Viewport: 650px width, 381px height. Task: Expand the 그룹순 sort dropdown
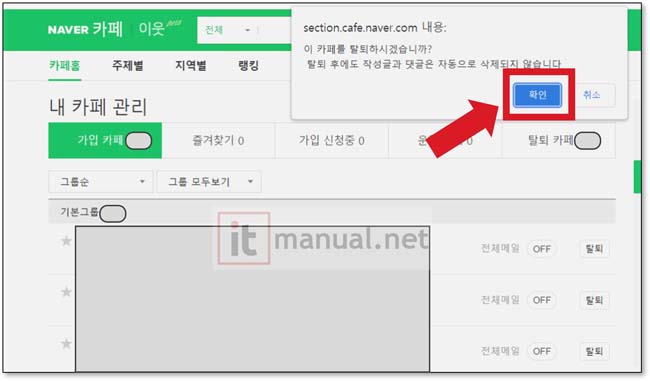[x=101, y=182]
